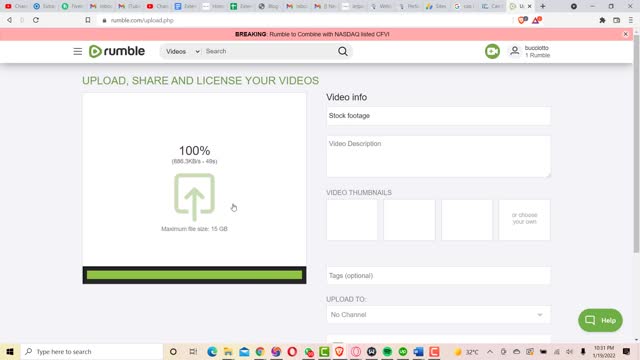Click the BREAKING Rumble NASDAQ banner link
The width and height of the screenshot is (640, 360).
[312, 34]
